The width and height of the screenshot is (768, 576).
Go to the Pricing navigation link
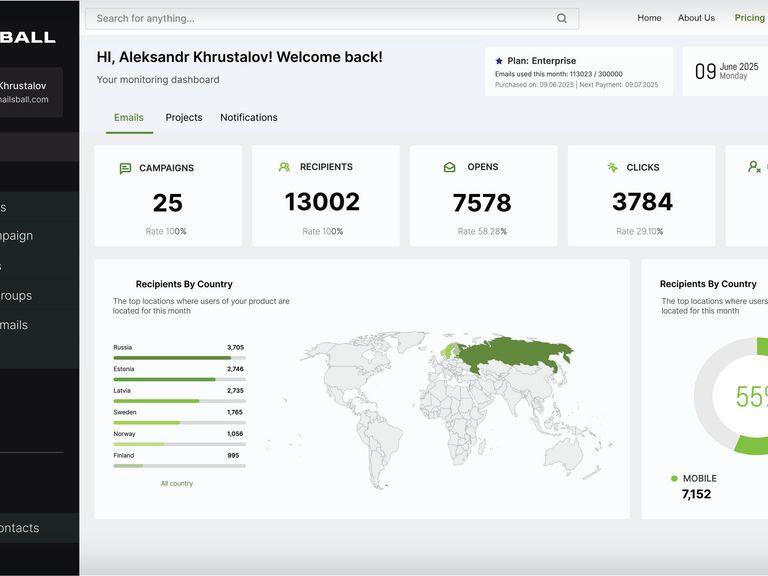(749, 18)
